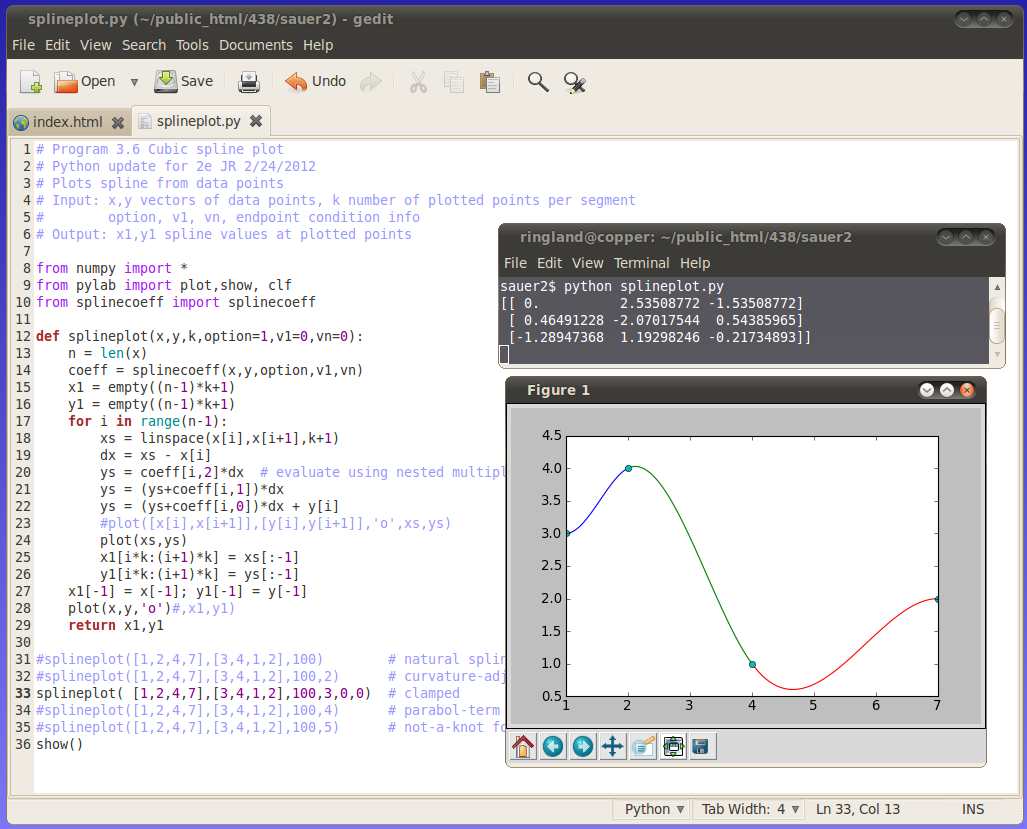Click the data point at x=4 on plot
Screen dimensions: 1027x829
(753, 664)
